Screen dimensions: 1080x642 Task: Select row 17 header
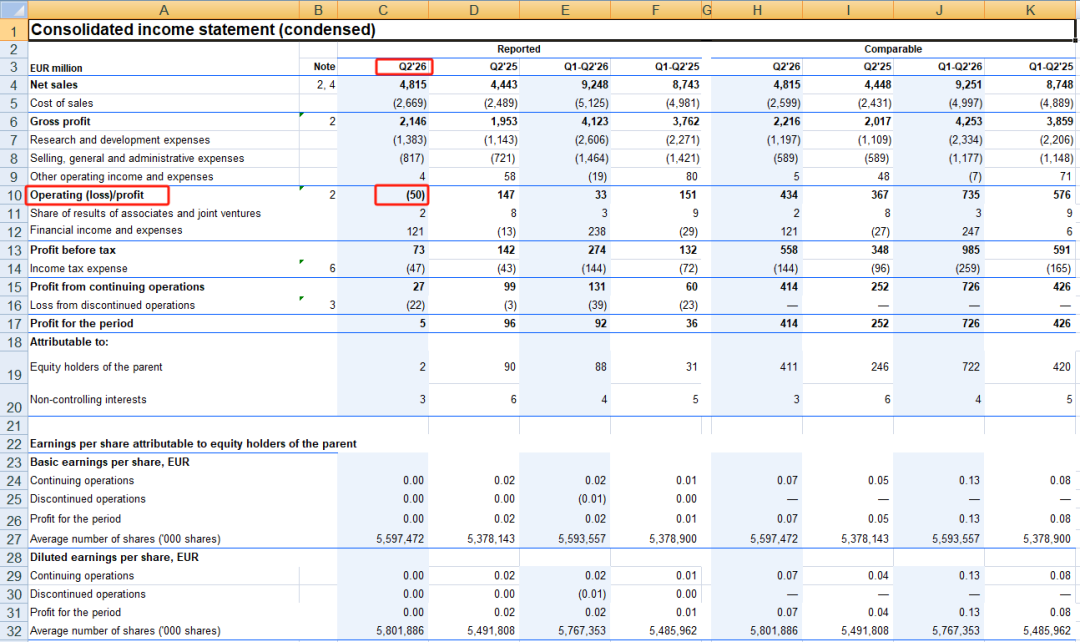click(x=14, y=324)
